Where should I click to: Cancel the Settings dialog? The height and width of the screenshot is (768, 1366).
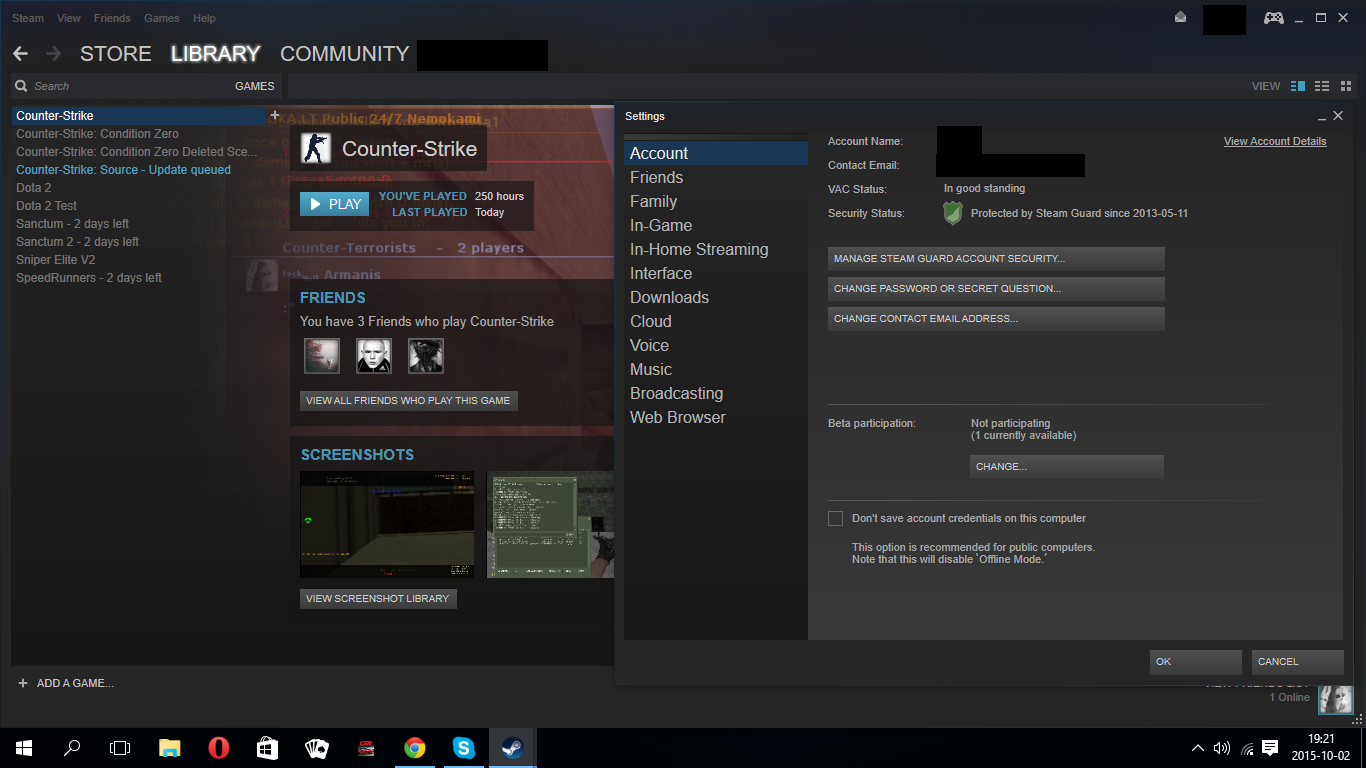(x=1298, y=662)
